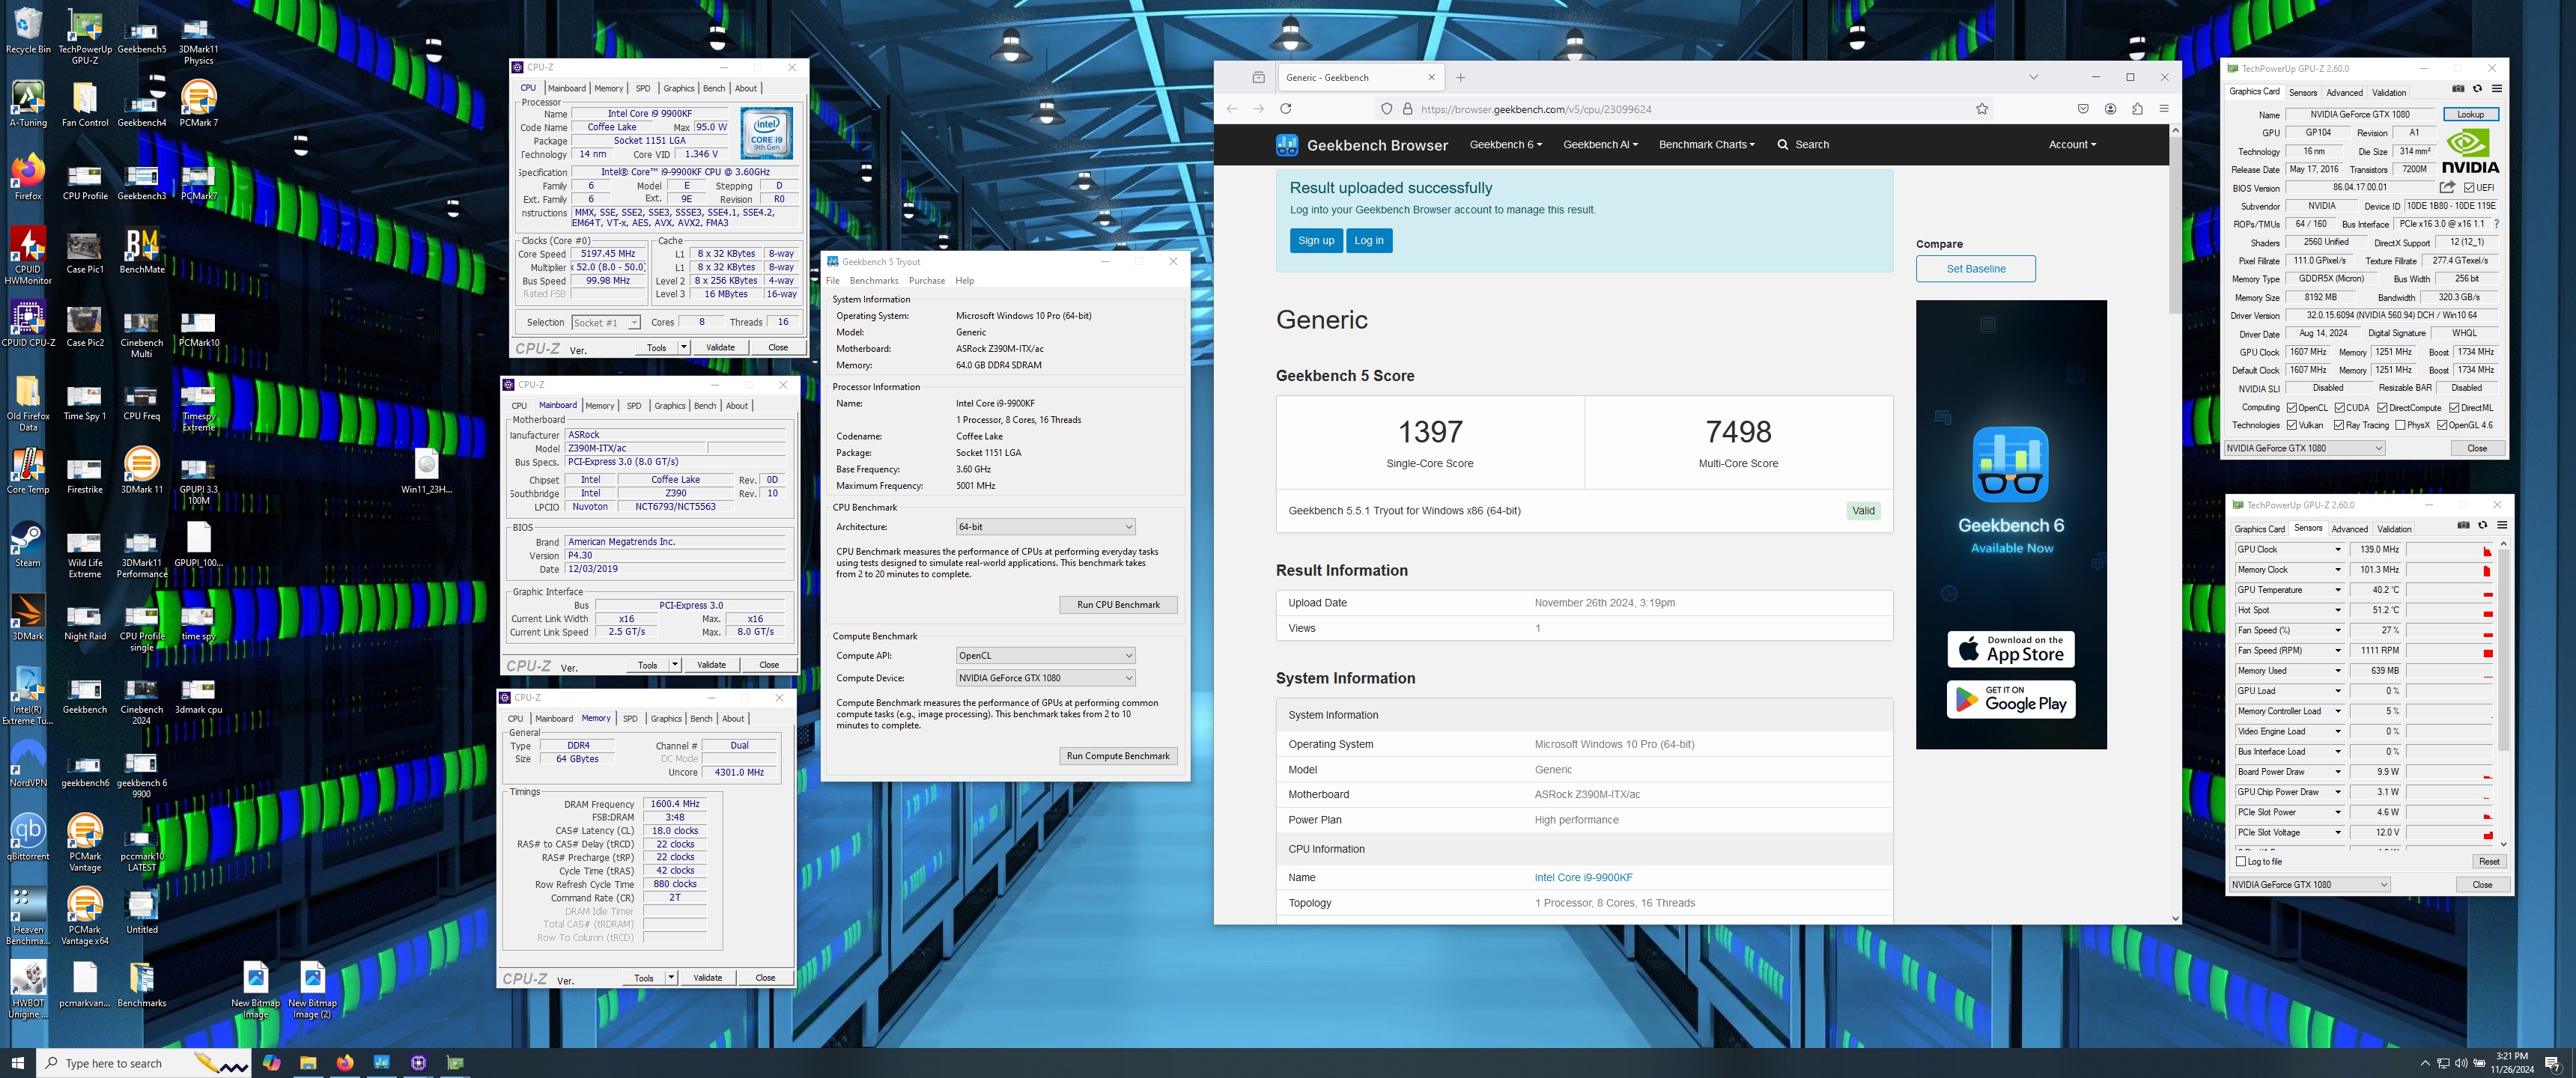Expand the Geekbench 6 nav menu

pos(1505,145)
